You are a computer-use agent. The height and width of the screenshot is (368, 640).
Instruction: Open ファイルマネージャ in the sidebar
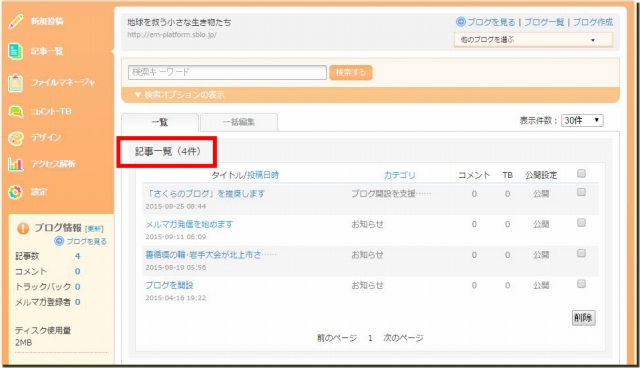pyautogui.click(x=63, y=82)
